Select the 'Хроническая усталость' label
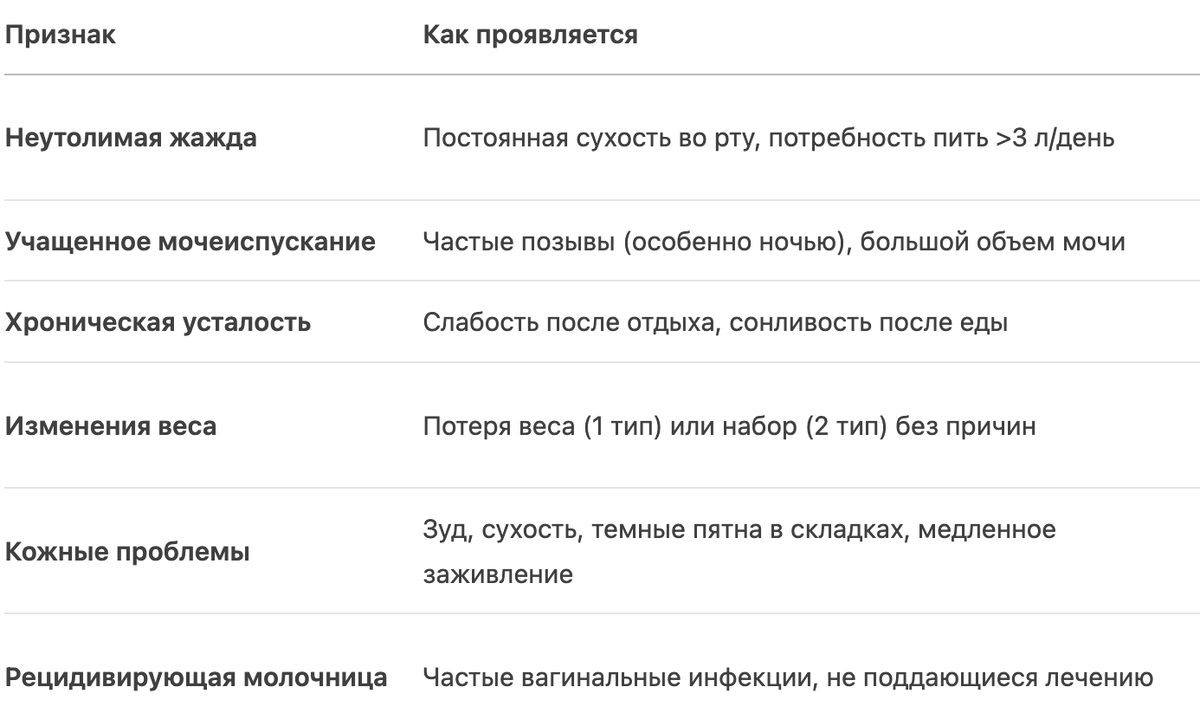1200x726 pixels. pyautogui.click(x=158, y=323)
